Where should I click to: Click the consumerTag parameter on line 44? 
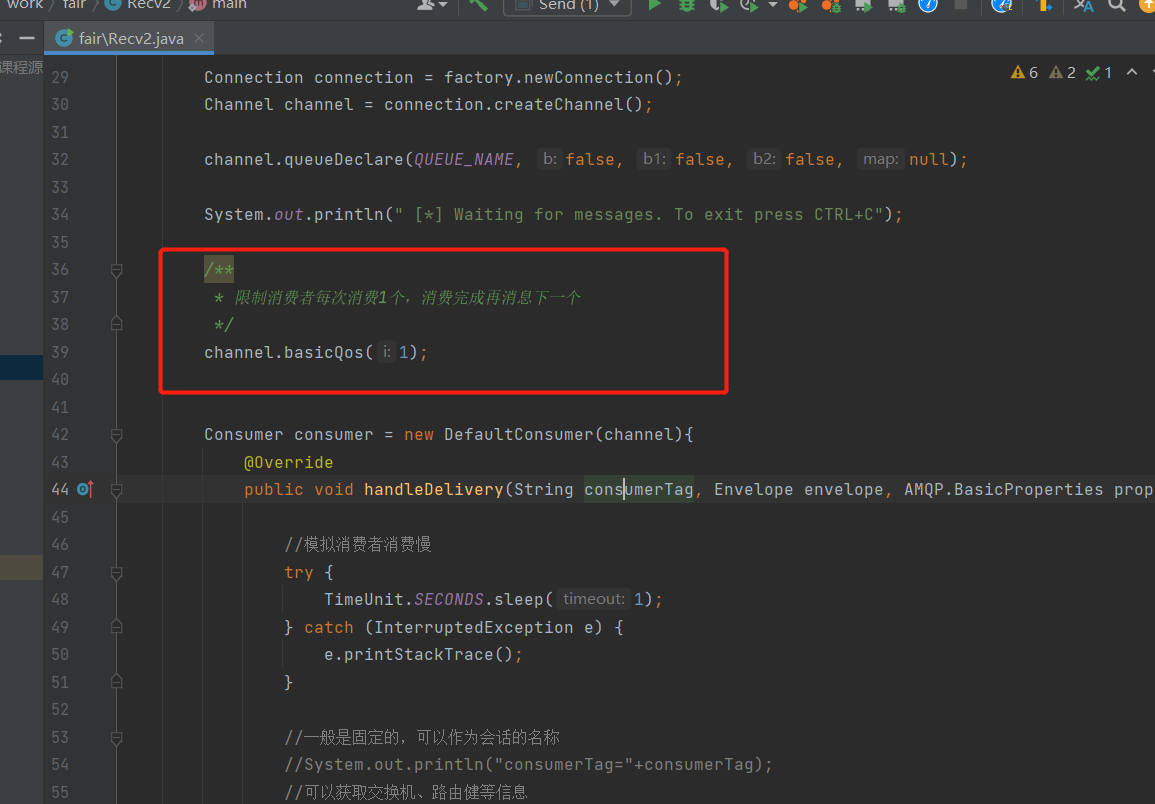pyautogui.click(x=639, y=489)
